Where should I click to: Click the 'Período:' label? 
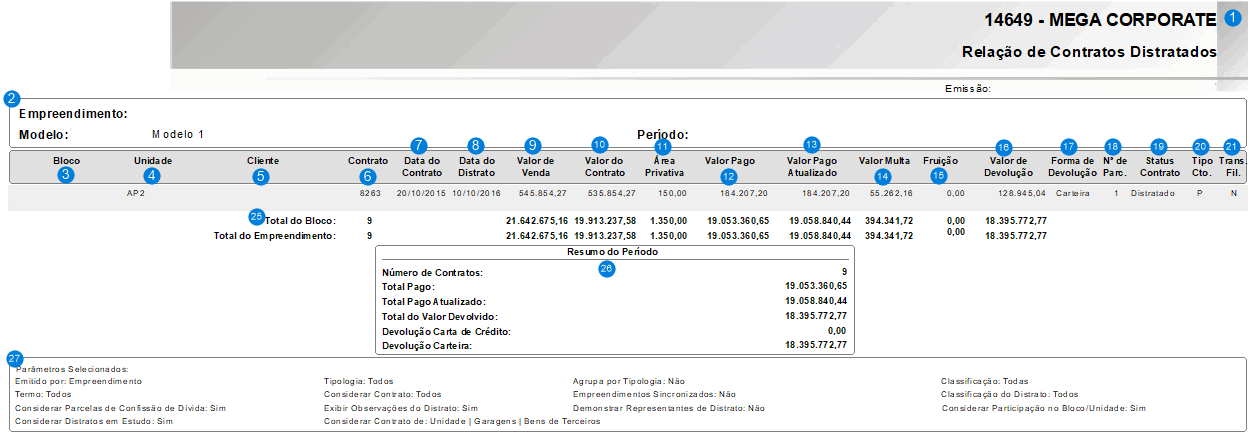coord(662,134)
